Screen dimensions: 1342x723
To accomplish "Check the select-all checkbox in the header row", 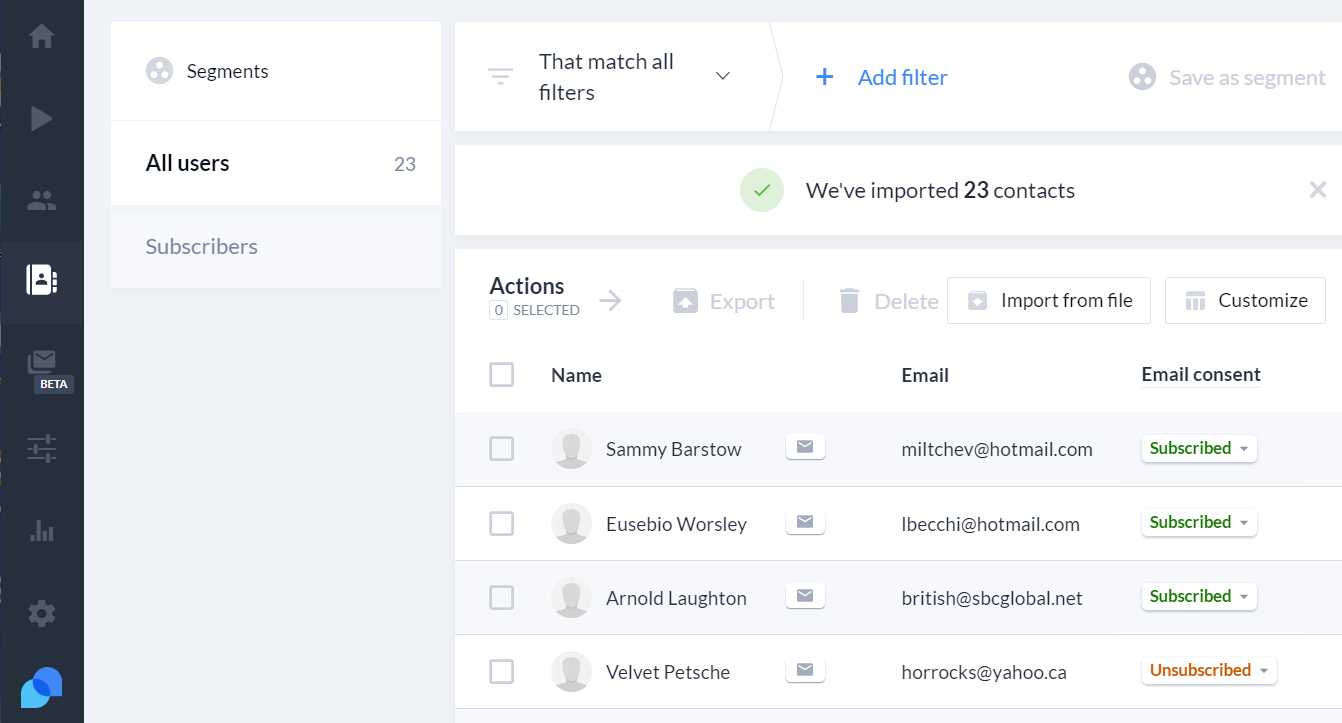I will pyautogui.click(x=501, y=374).
